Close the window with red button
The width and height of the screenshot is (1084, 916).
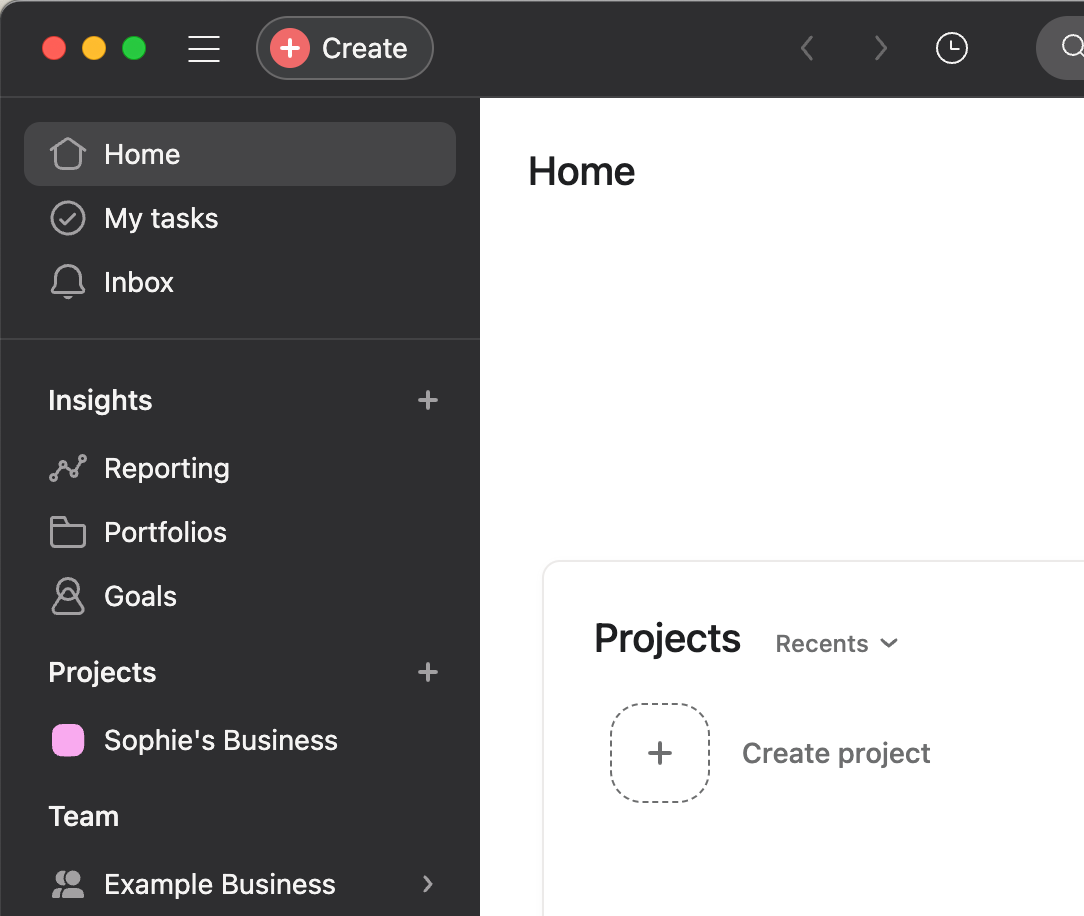pos(54,48)
